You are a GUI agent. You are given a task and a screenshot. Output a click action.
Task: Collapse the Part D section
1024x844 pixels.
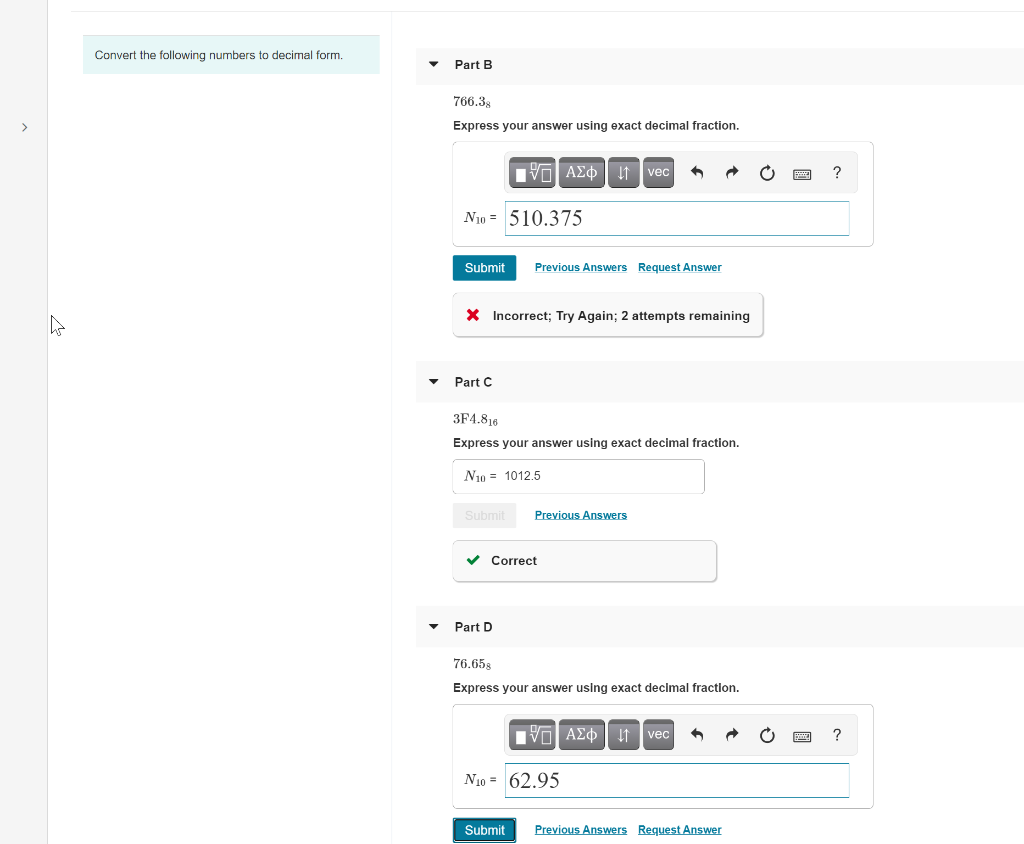pos(433,626)
